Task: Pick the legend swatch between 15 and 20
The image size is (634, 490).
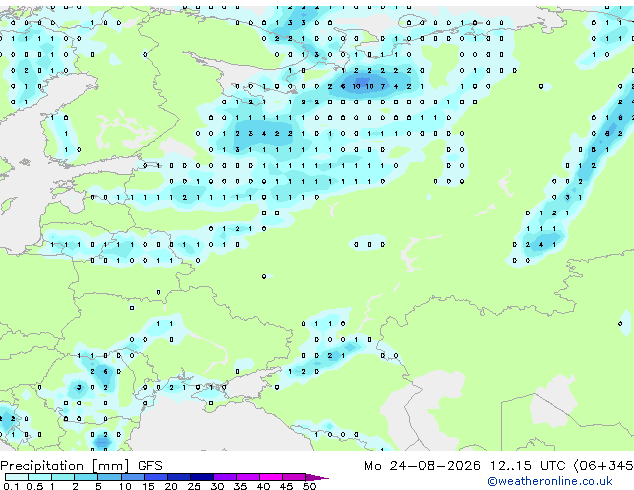Action: (x=156, y=477)
